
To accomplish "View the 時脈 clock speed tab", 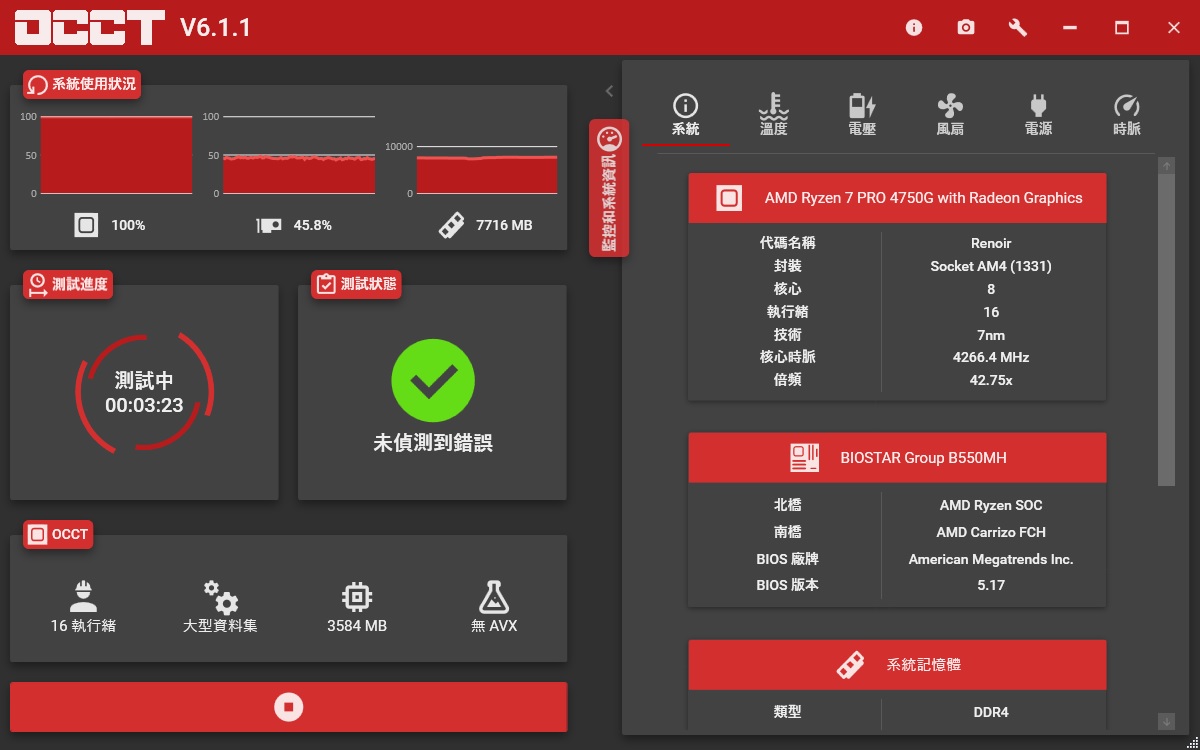I will 1126,115.
